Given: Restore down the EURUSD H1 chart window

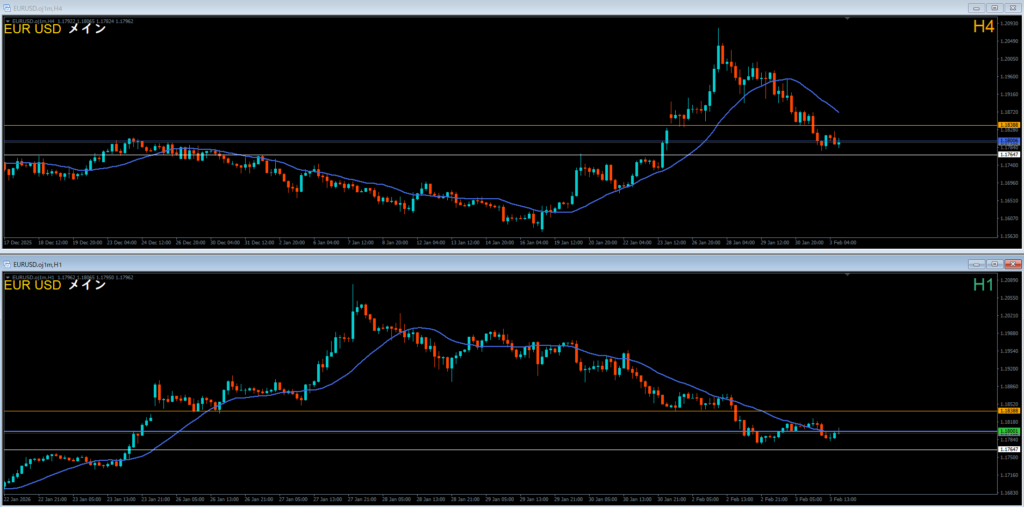Looking at the screenshot, I should 993,263.
